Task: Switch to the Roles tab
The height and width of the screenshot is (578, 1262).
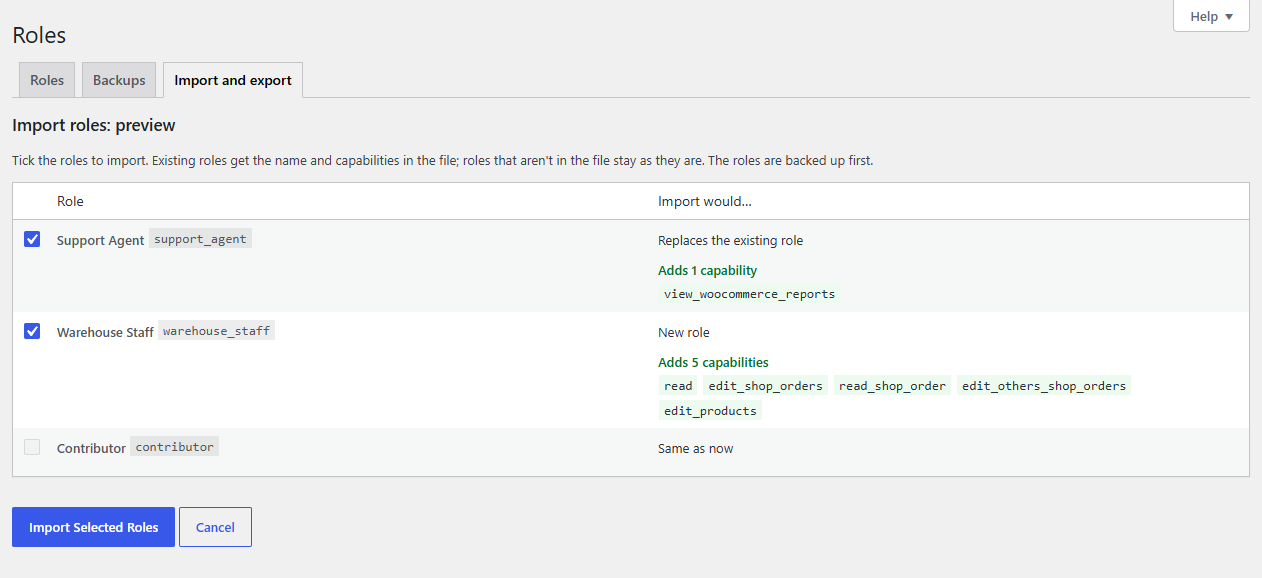Action: (47, 80)
